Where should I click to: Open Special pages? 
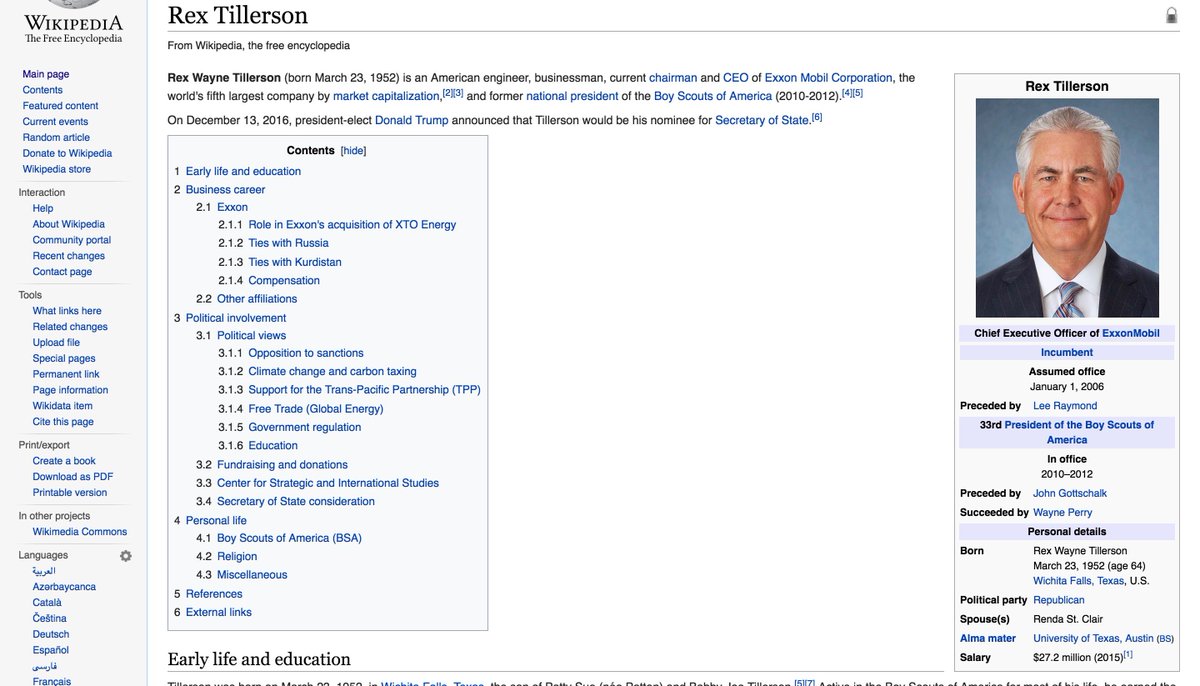(x=64, y=358)
